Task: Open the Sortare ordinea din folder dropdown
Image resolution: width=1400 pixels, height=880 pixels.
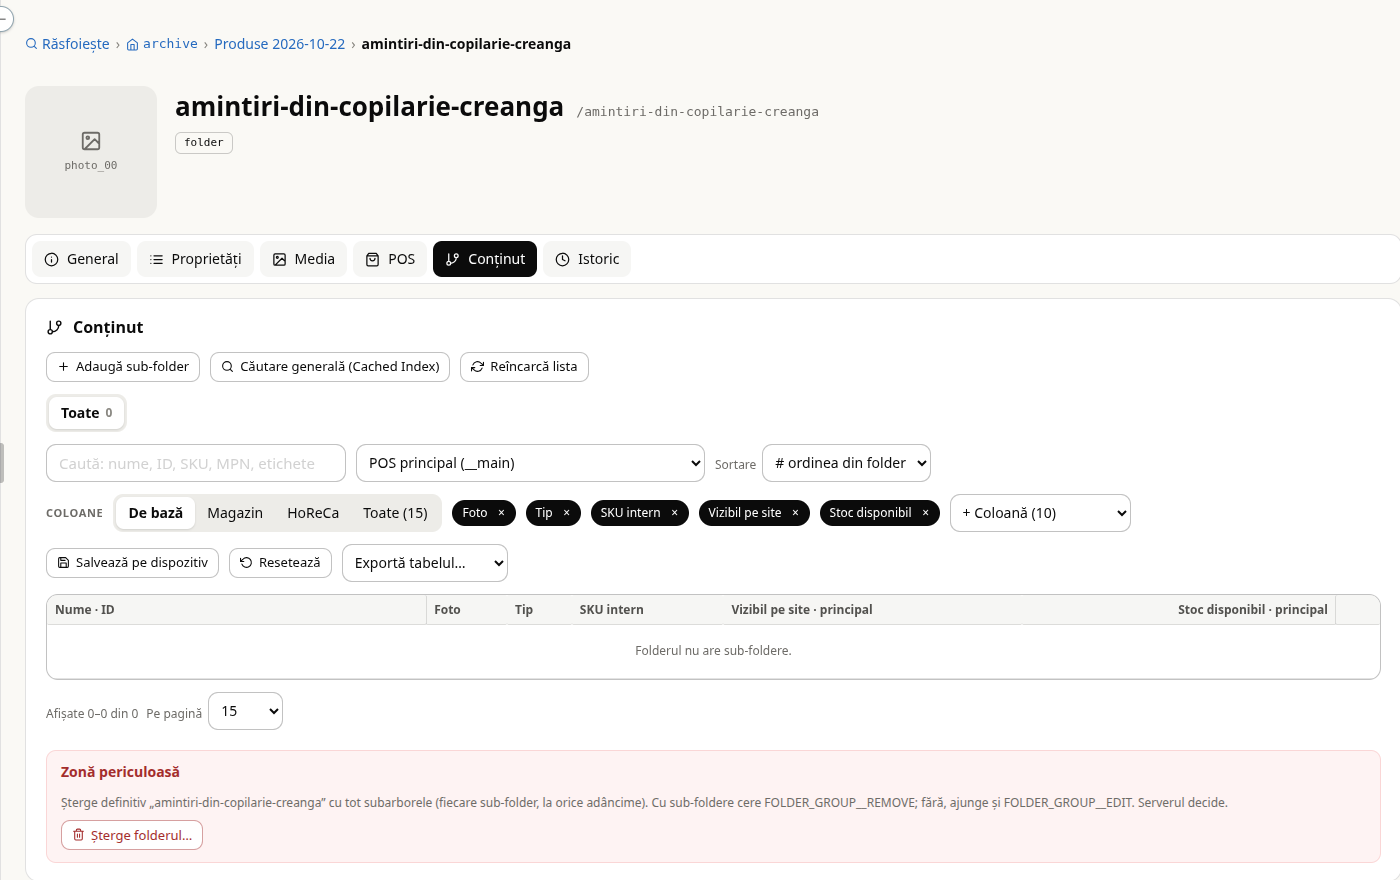Action: tap(846, 463)
